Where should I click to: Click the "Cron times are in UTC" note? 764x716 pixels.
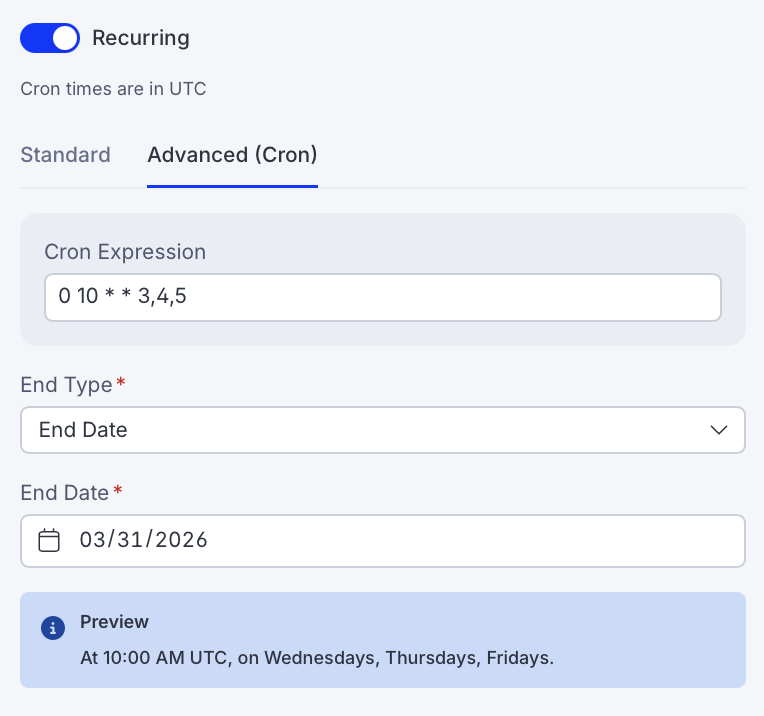point(113,89)
